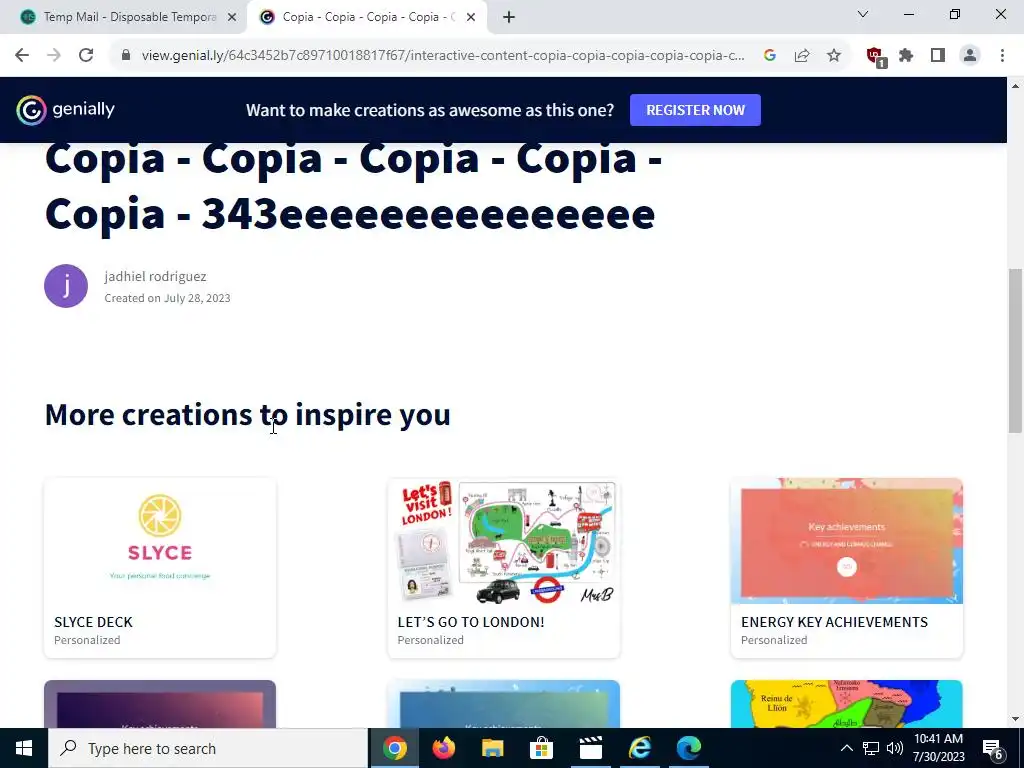Click 'Personalized' under Let's Go To London
This screenshot has height=768, width=1024.
(430, 640)
